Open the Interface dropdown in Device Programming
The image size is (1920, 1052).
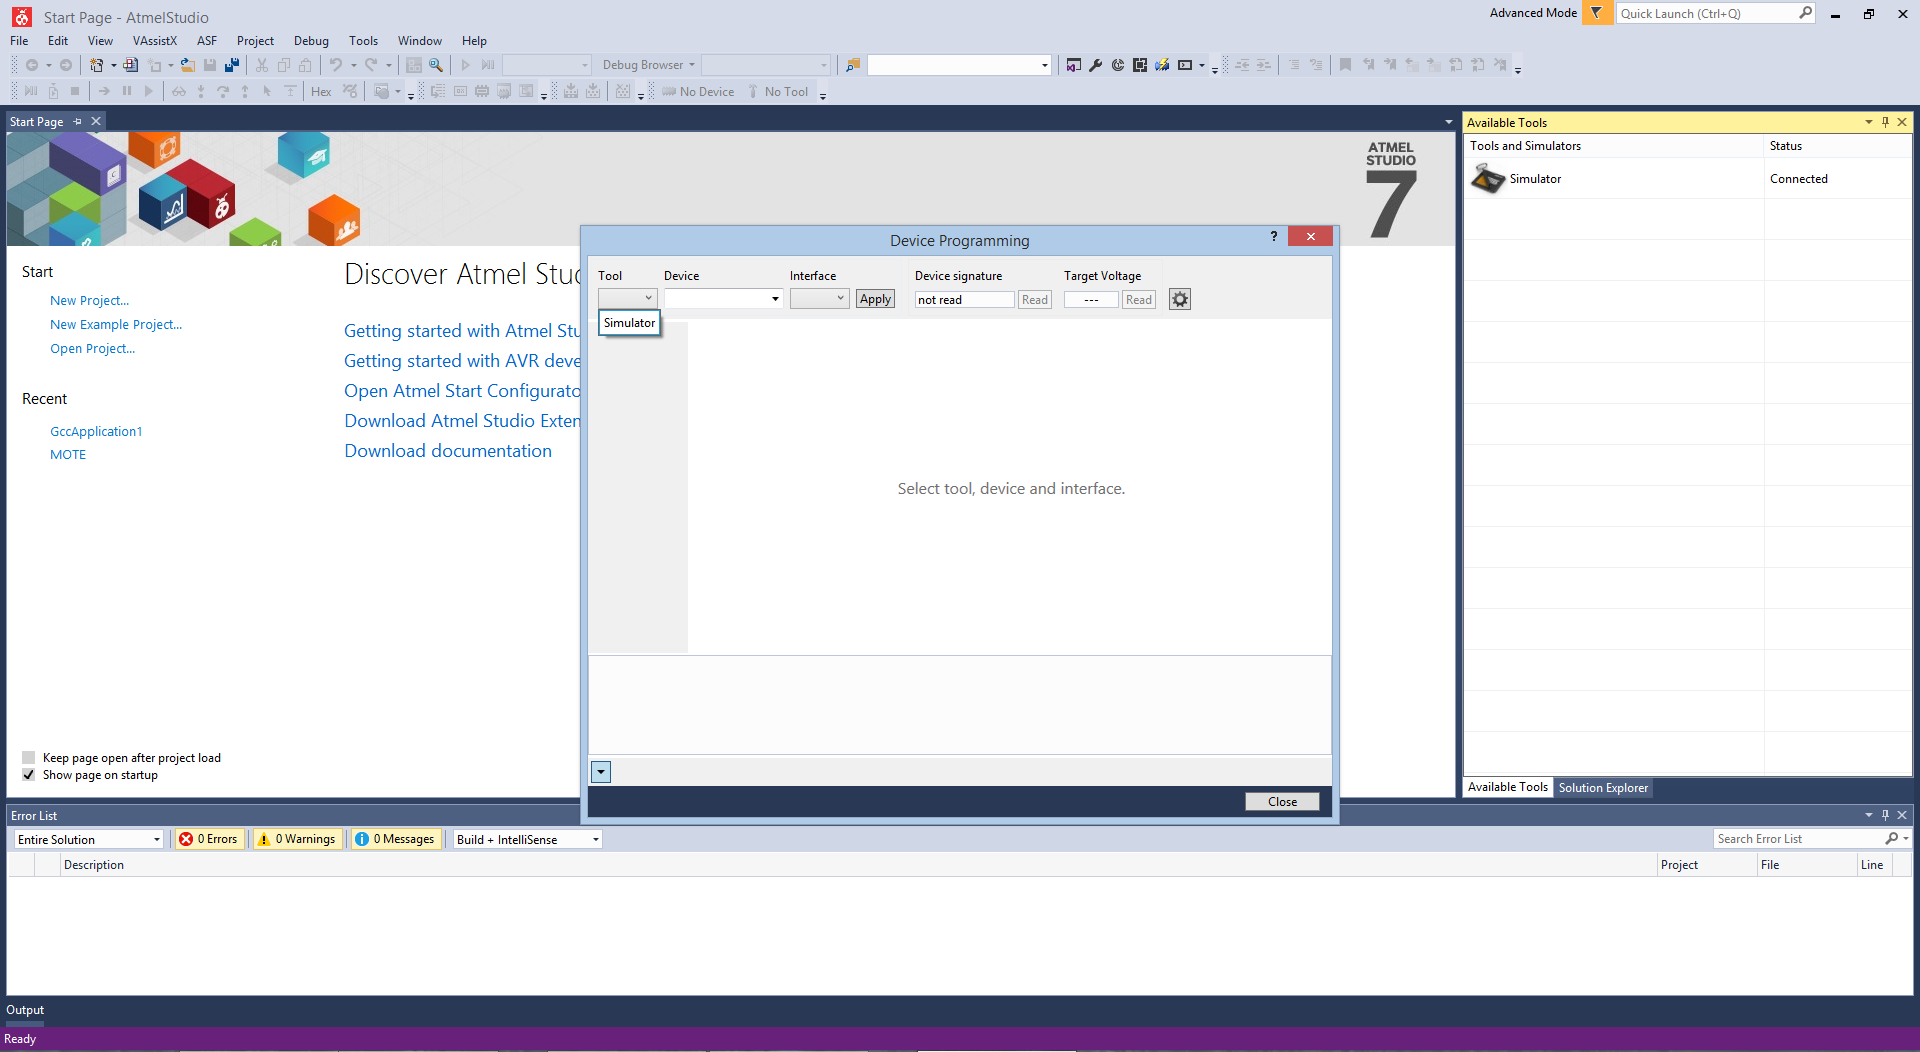pos(820,298)
